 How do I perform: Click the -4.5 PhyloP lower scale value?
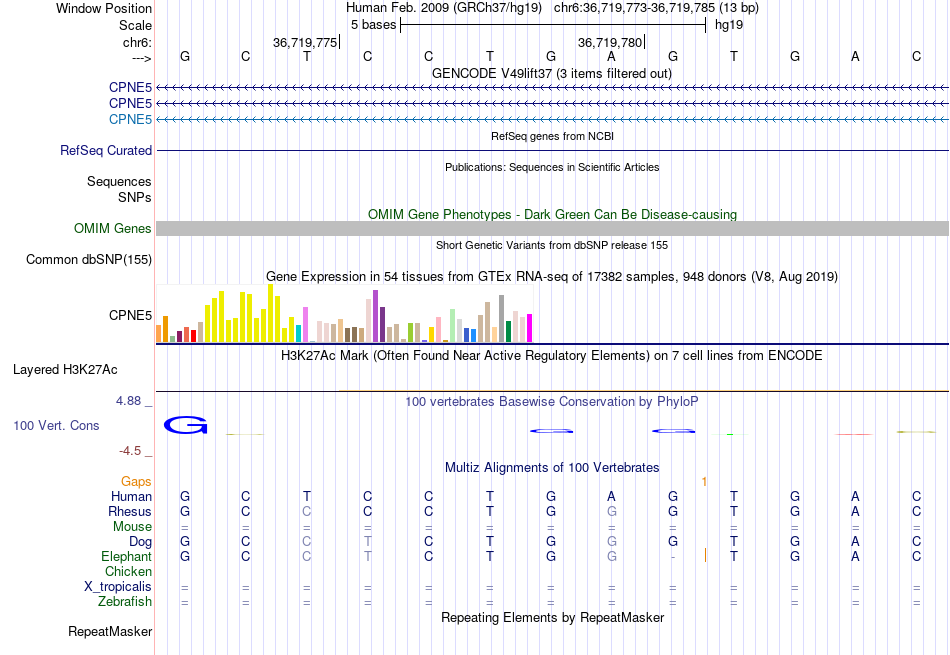(x=130, y=451)
